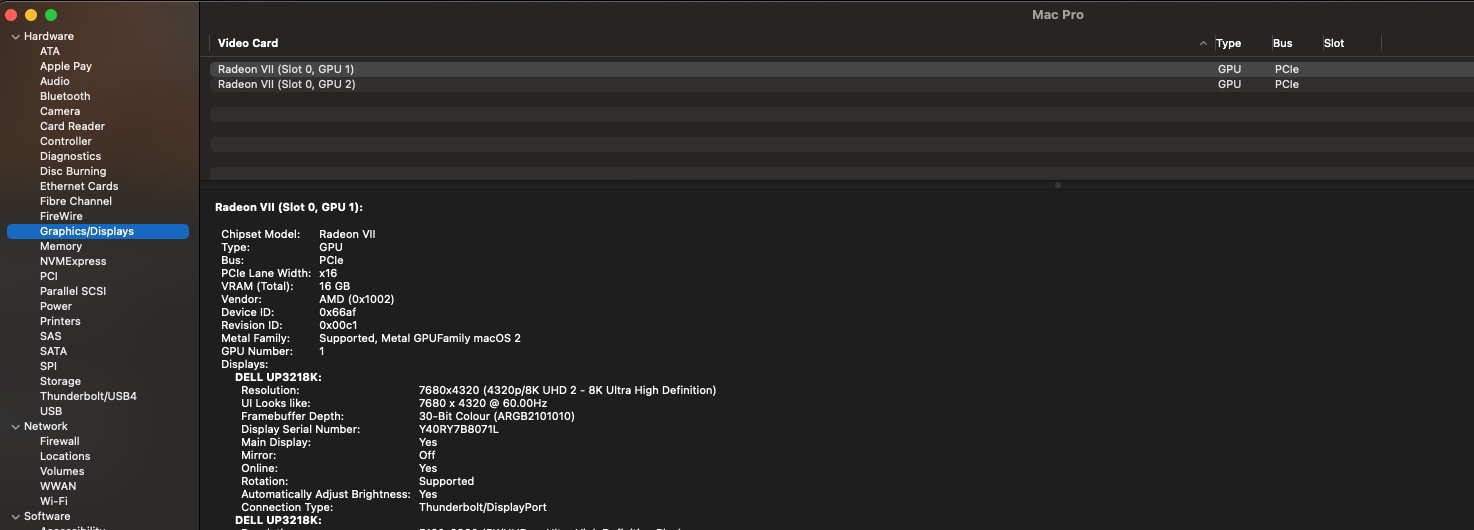Image resolution: width=1474 pixels, height=530 pixels.
Task: Select Power in the sidebar
Action: 56,306
